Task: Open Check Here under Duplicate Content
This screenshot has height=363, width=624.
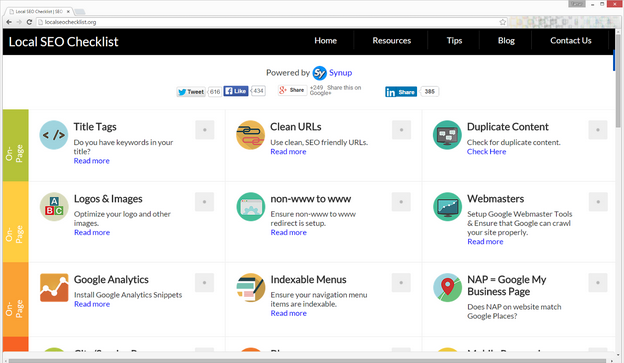Action: coord(486,152)
